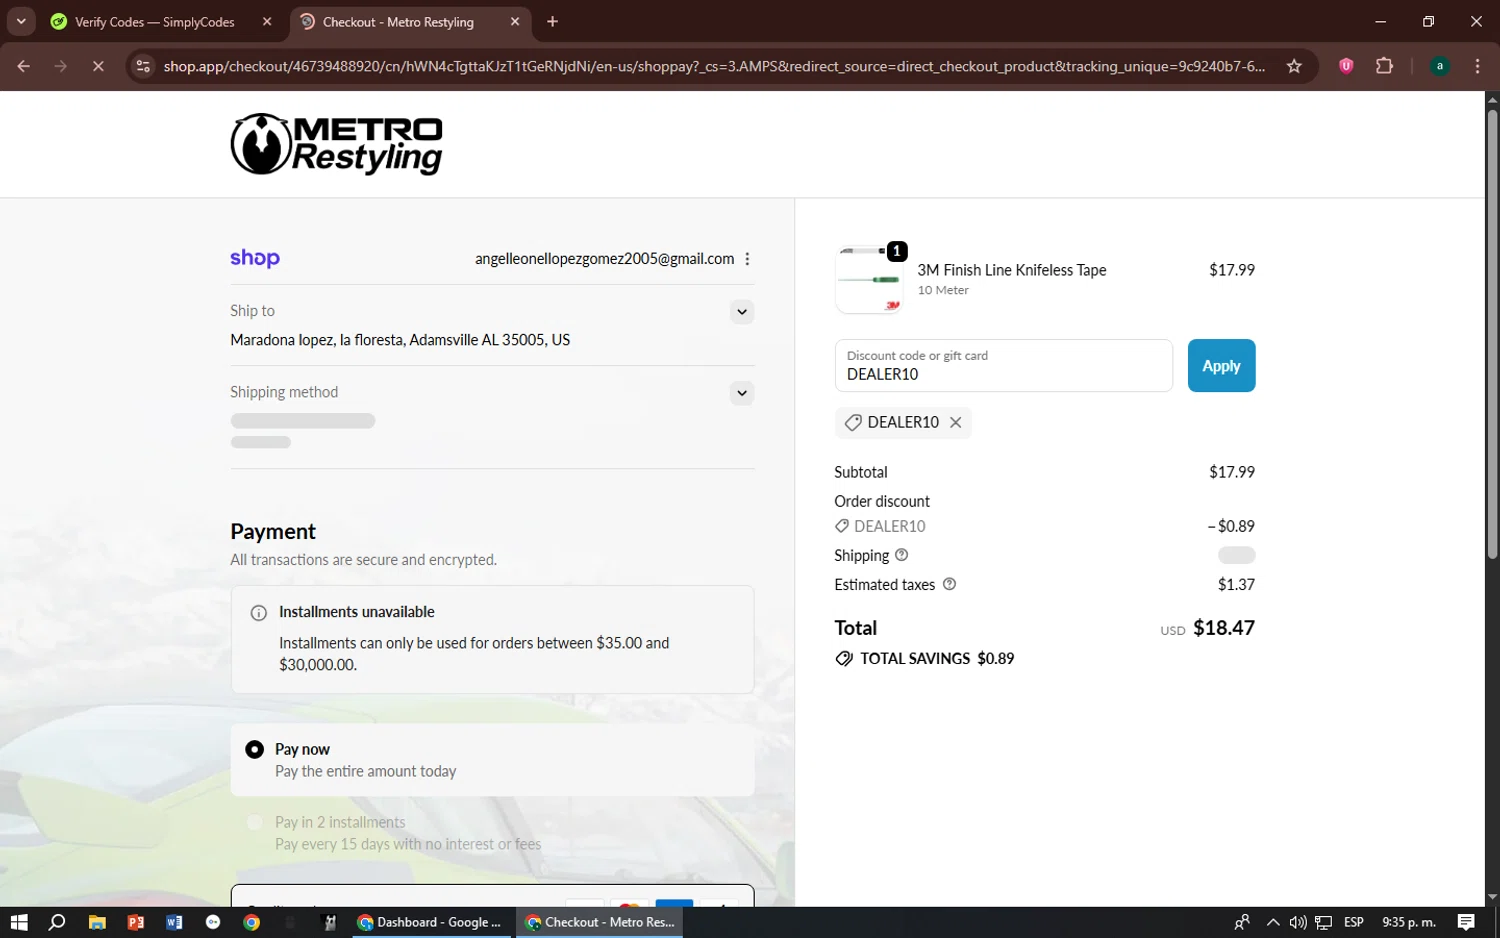Launch Word from the taskbar
Viewport: 1500px width, 938px height.
(x=174, y=922)
